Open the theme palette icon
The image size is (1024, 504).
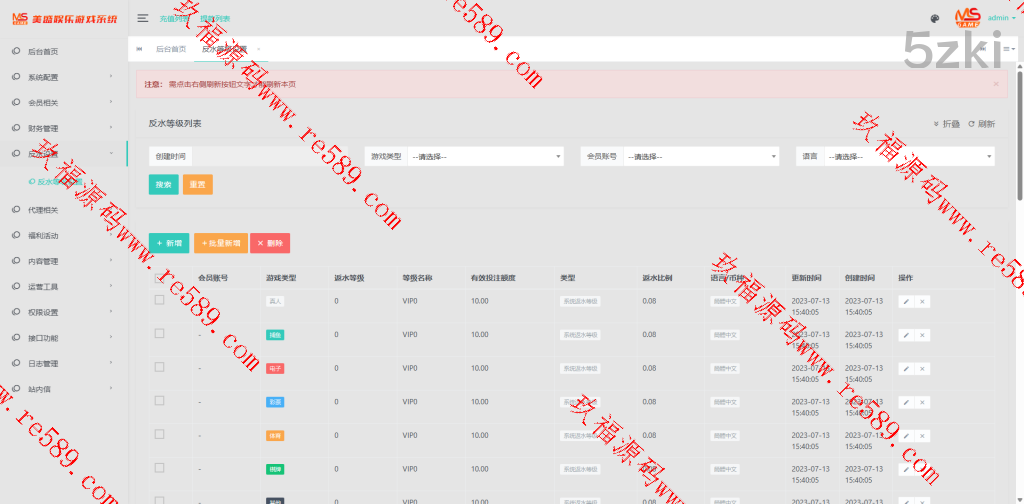(x=935, y=18)
